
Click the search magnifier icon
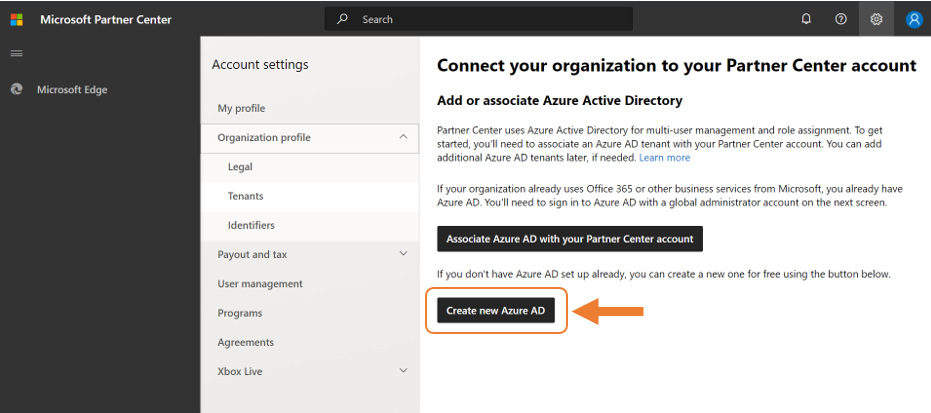click(342, 19)
